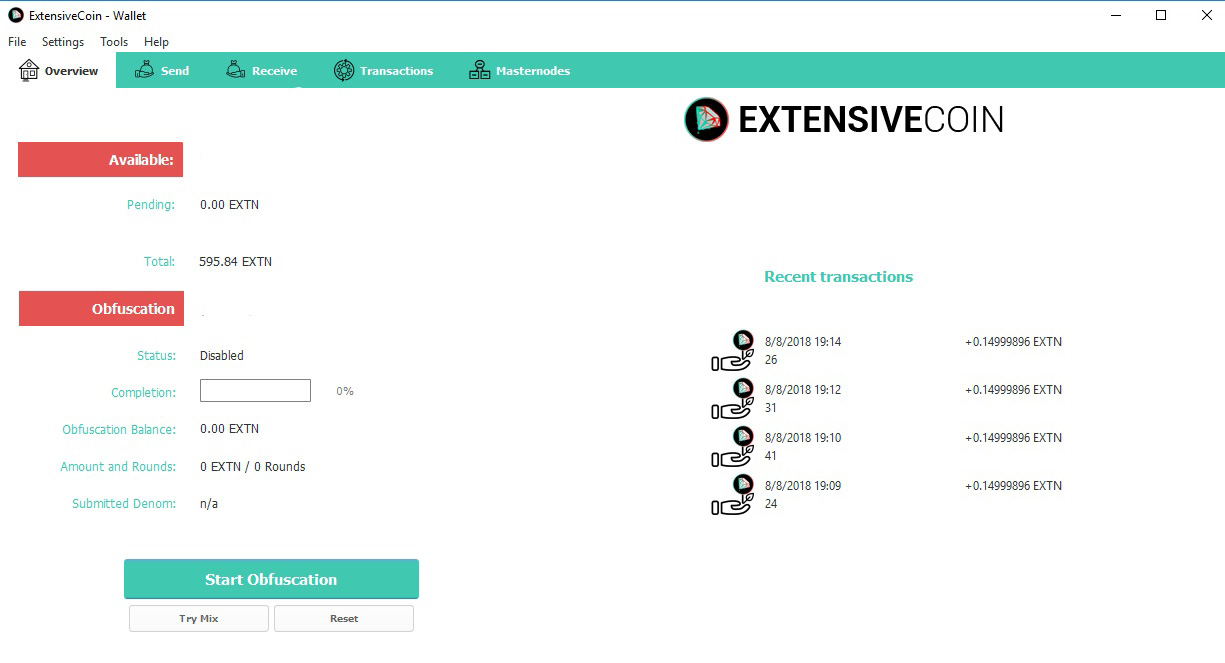Switch to the Overview tab

point(59,70)
